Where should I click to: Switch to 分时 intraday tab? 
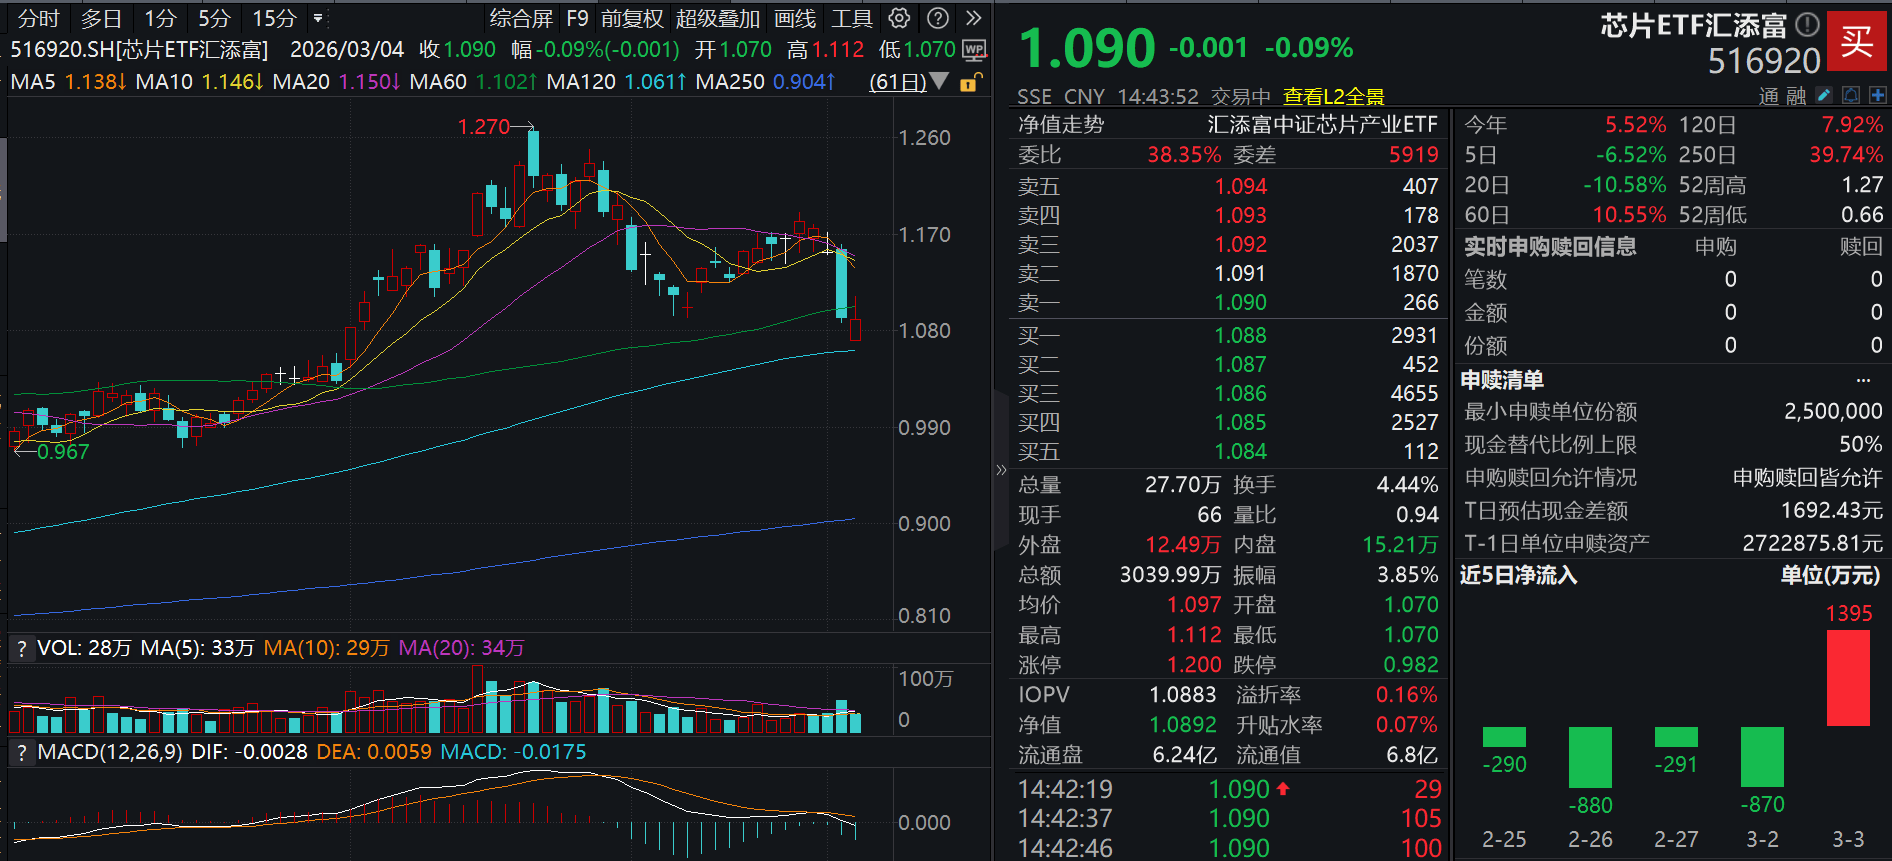coord(39,18)
